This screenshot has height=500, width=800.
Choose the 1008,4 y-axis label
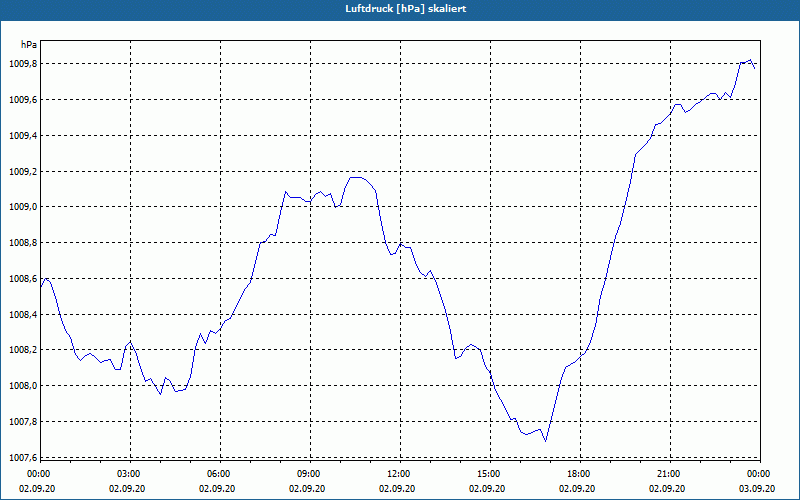pyautogui.click(x=23, y=314)
